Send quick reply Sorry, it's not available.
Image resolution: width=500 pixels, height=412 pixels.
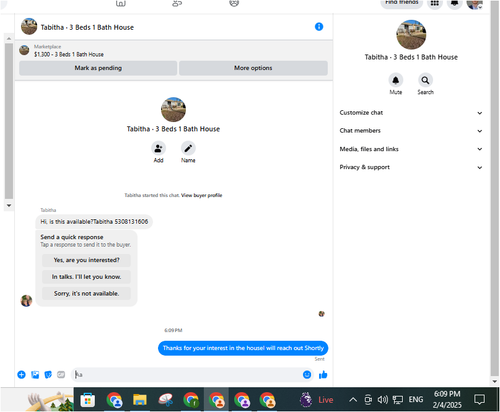(x=86, y=293)
